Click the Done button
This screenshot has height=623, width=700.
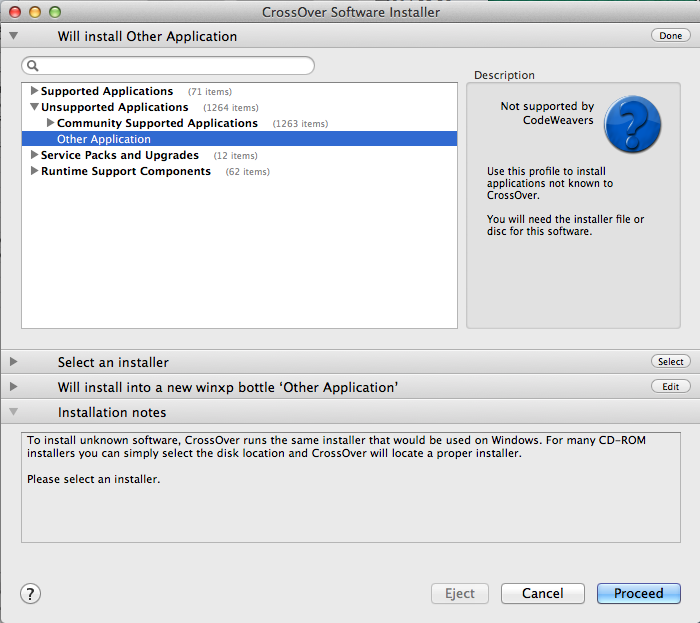click(671, 36)
